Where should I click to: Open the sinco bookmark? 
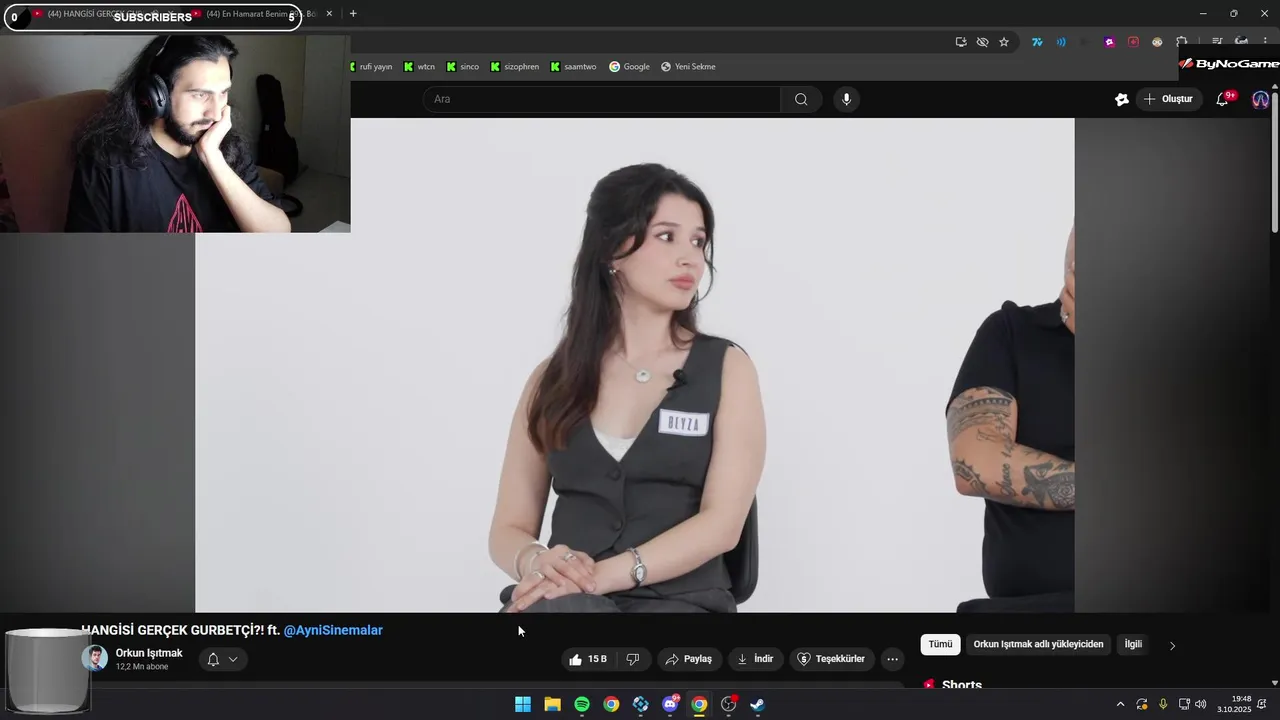(463, 67)
